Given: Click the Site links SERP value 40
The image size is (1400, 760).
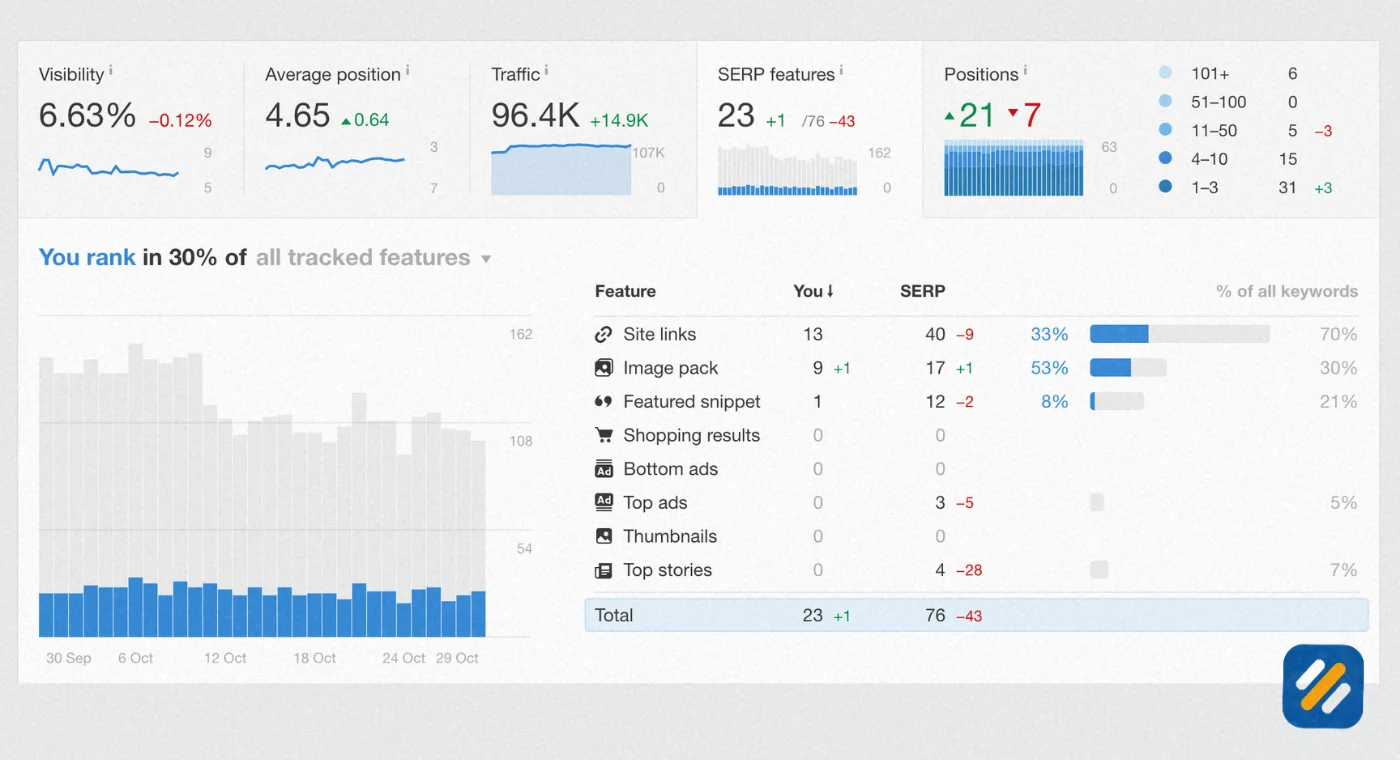Looking at the screenshot, I should (935, 335).
